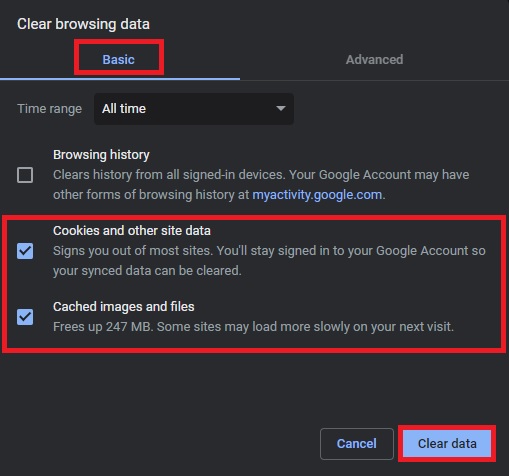This screenshot has width=509, height=476.
Task: Click the dropdown arrow beside All time
Action: [x=281, y=108]
